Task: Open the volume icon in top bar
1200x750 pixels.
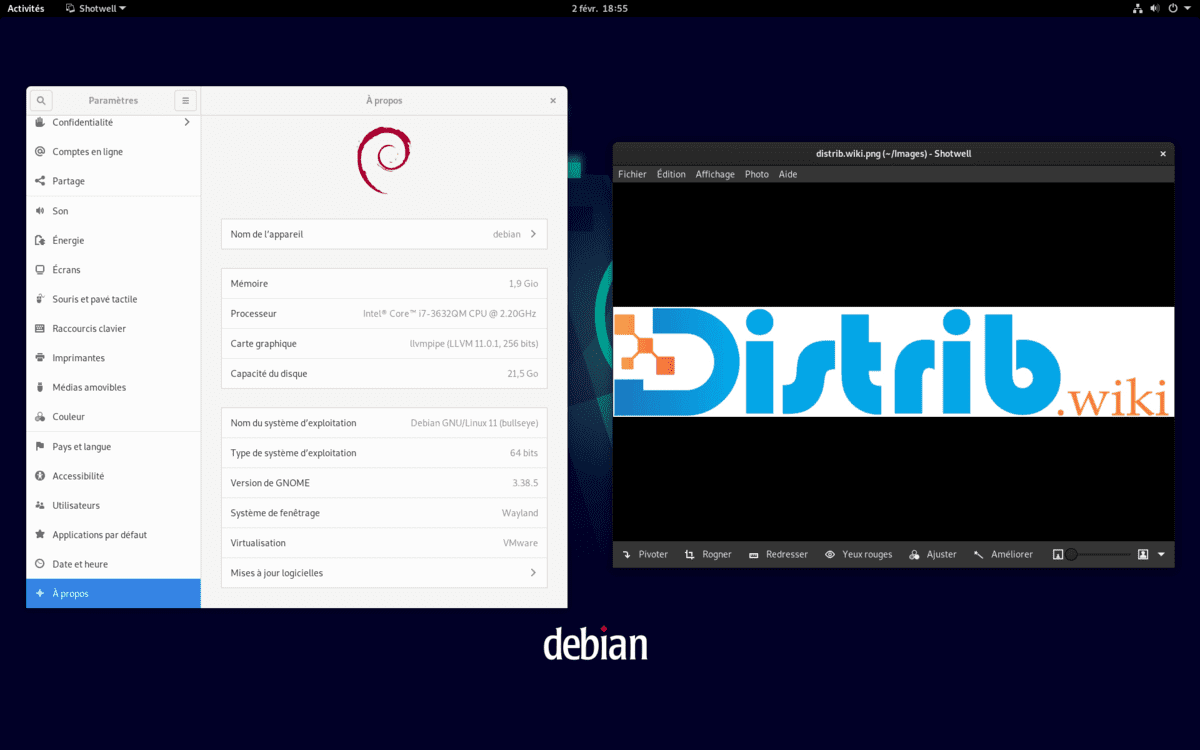Action: coord(1155,8)
